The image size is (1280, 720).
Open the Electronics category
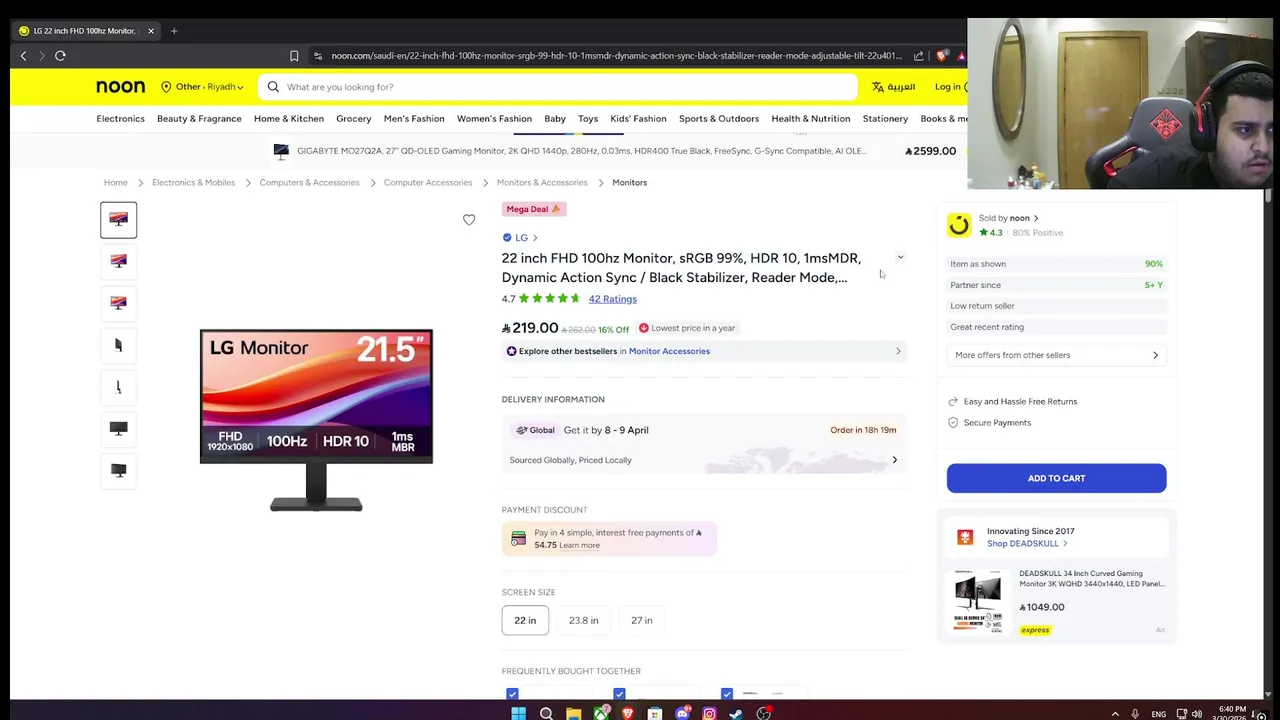[x=120, y=119]
